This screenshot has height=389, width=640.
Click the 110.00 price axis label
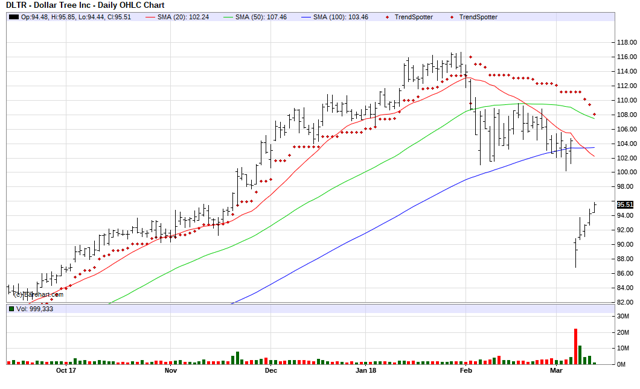(x=627, y=100)
